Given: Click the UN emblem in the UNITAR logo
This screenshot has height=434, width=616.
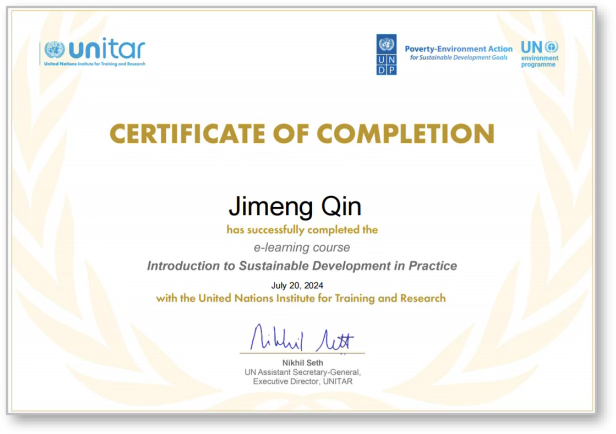Looking at the screenshot, I should click(x=54, y=49).
